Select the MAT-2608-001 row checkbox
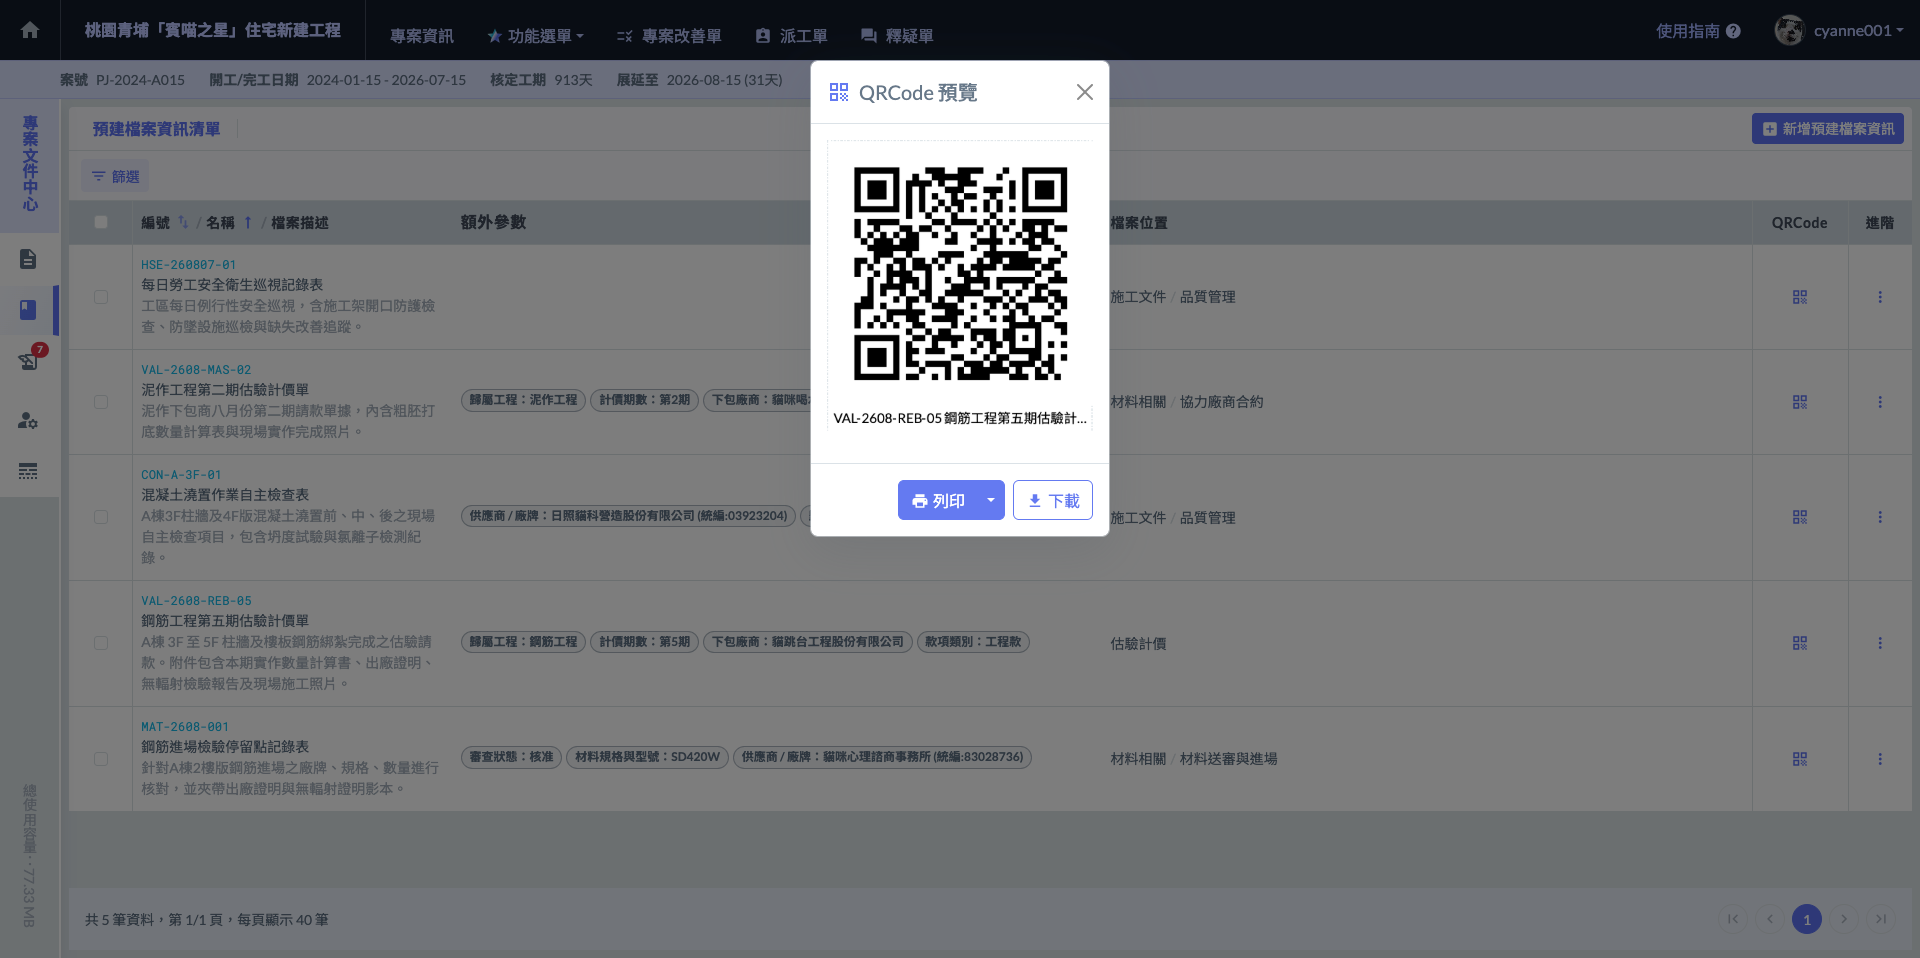This screenshot has width=1920, height=958. (101, 759)
